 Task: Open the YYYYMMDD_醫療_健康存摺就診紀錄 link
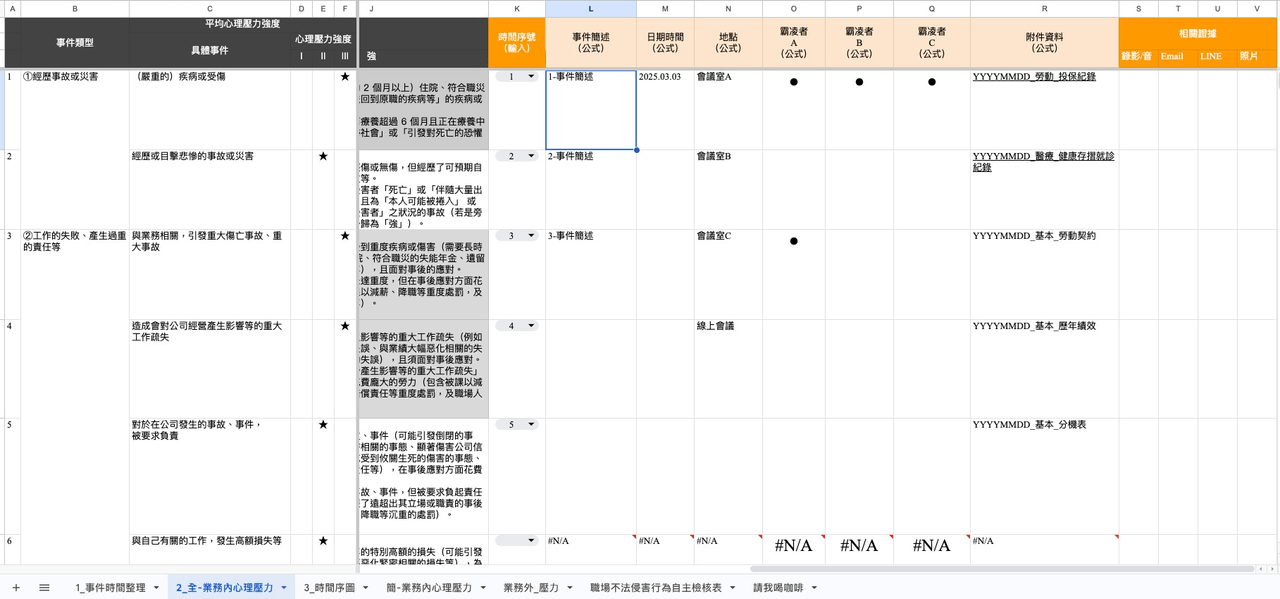point(1043,162)
